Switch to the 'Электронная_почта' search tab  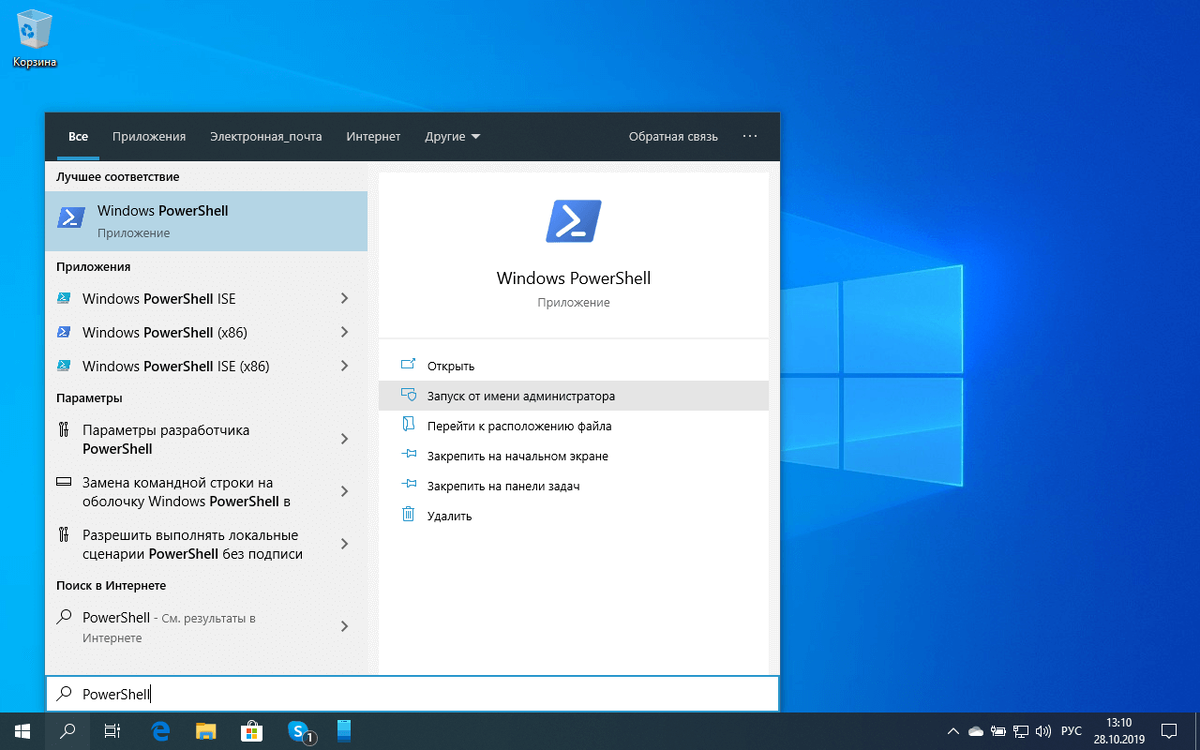[x=266, y=136]
